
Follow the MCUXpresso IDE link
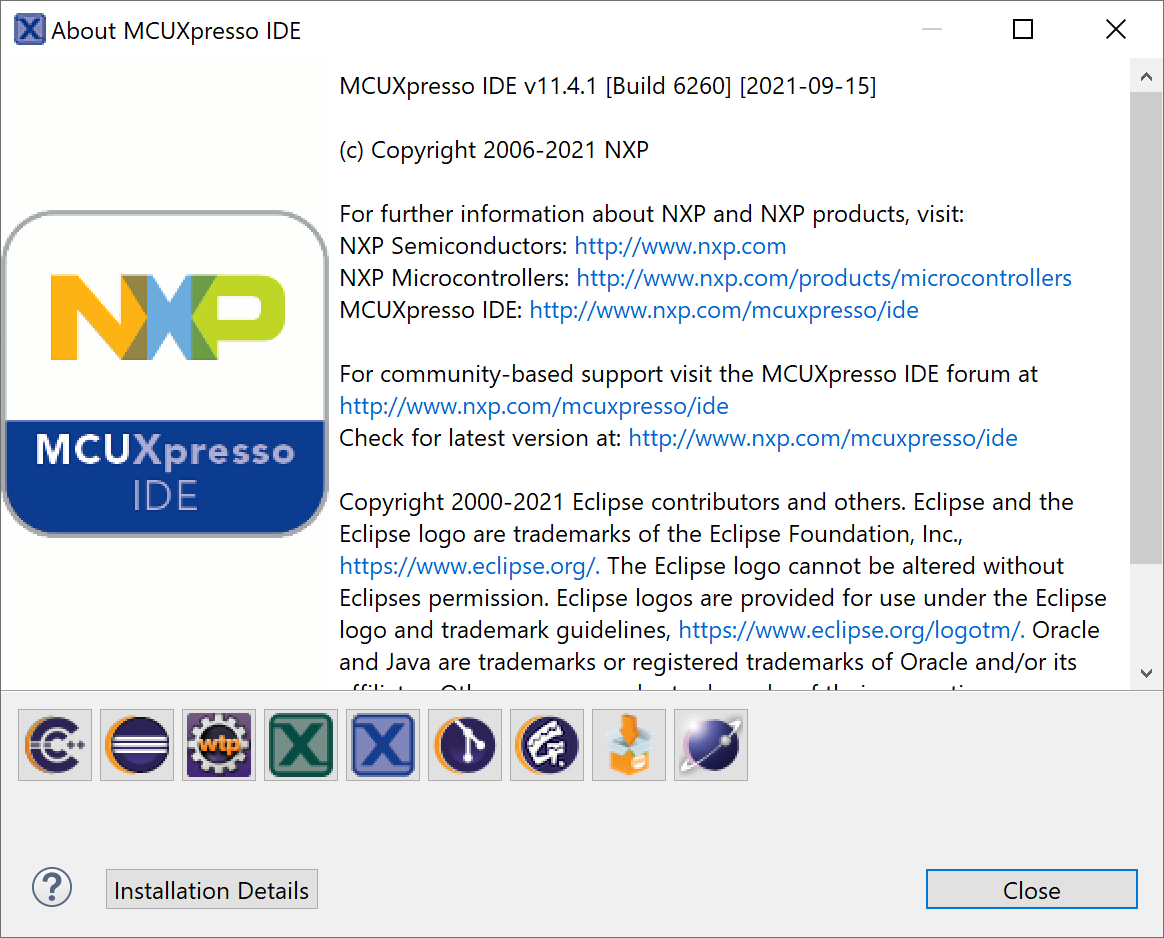click(x=722, y=310)
